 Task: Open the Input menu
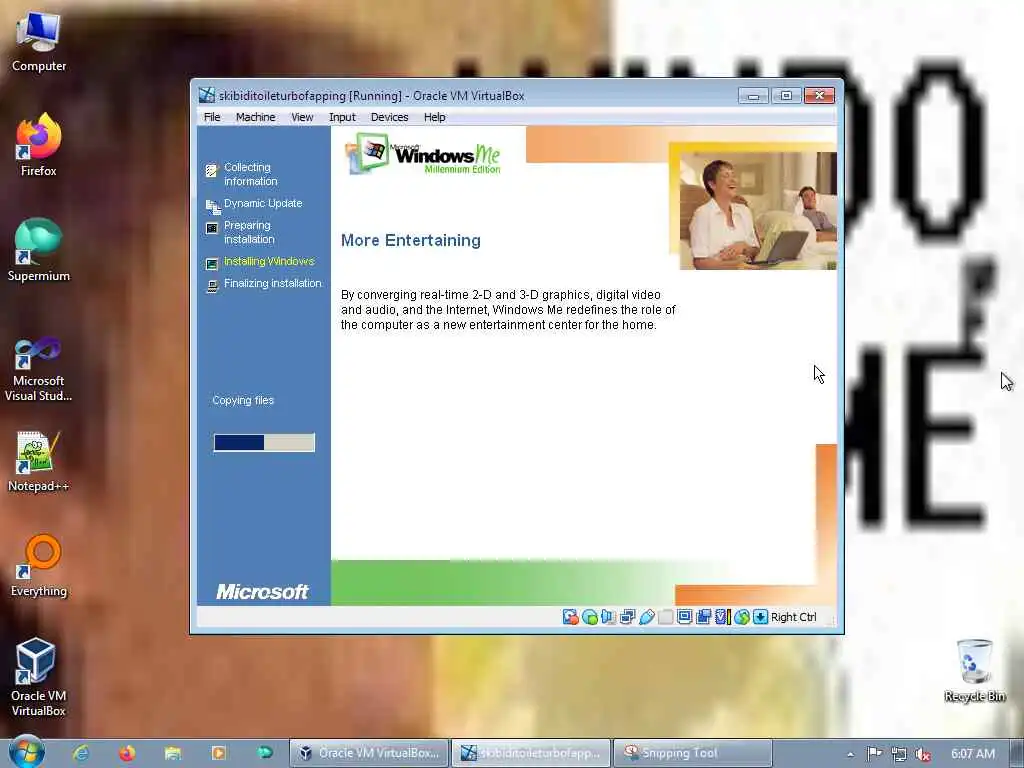(x=342, y=117)
